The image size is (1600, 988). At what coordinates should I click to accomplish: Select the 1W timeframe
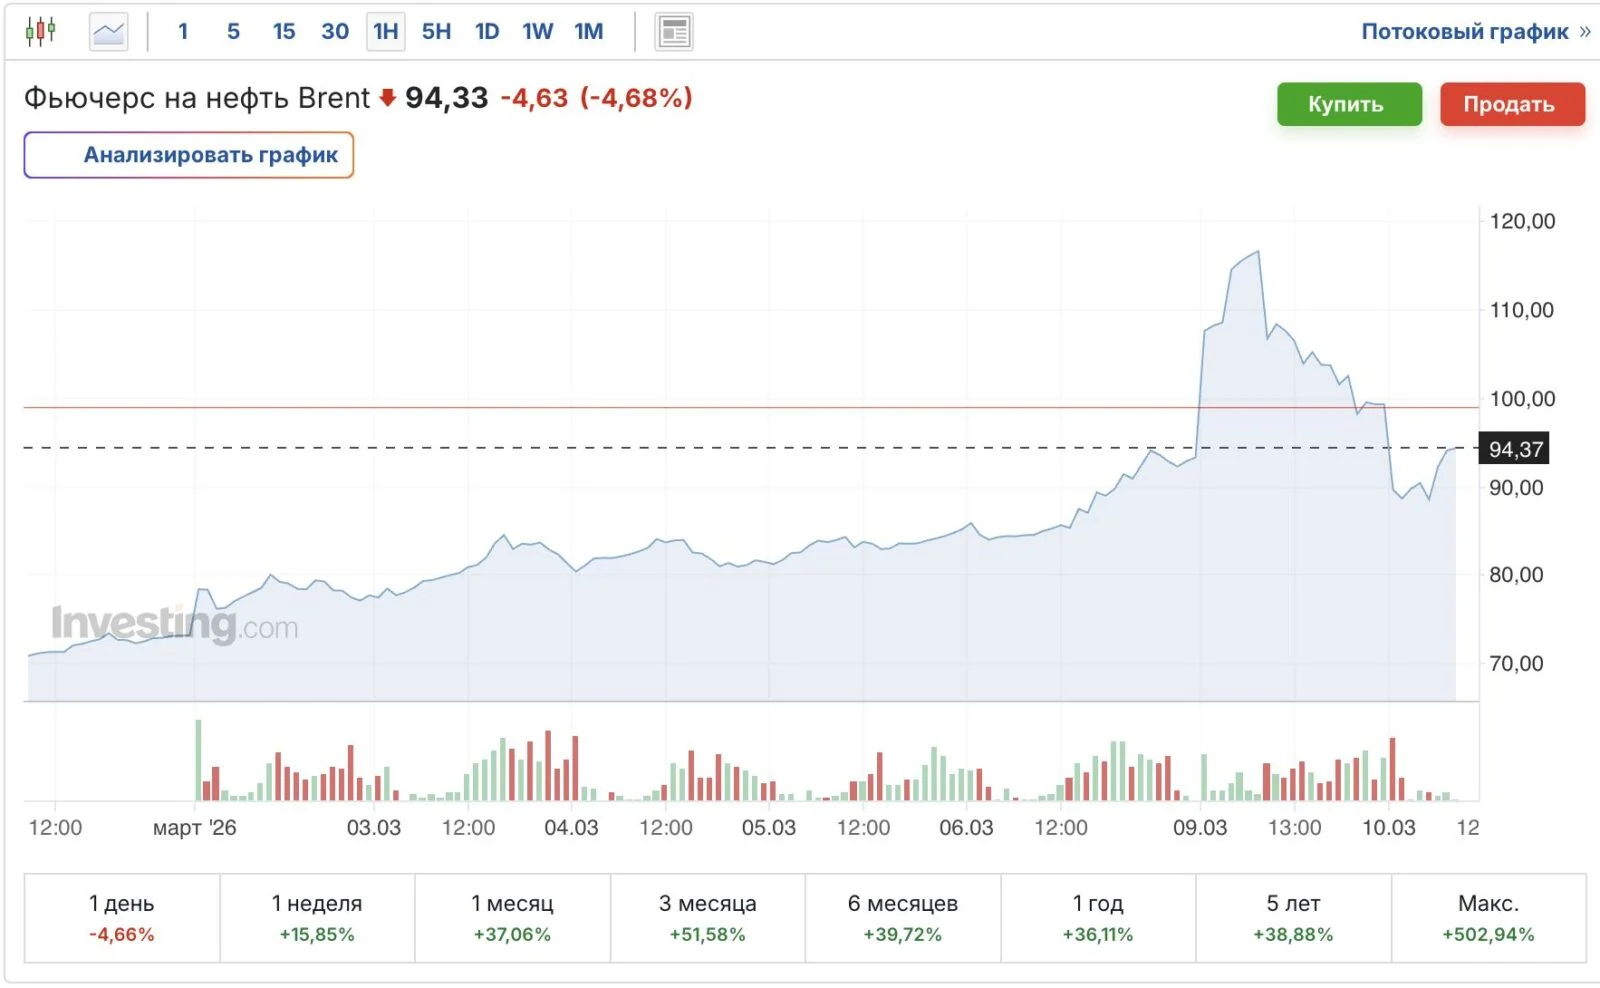coord(537,32)
